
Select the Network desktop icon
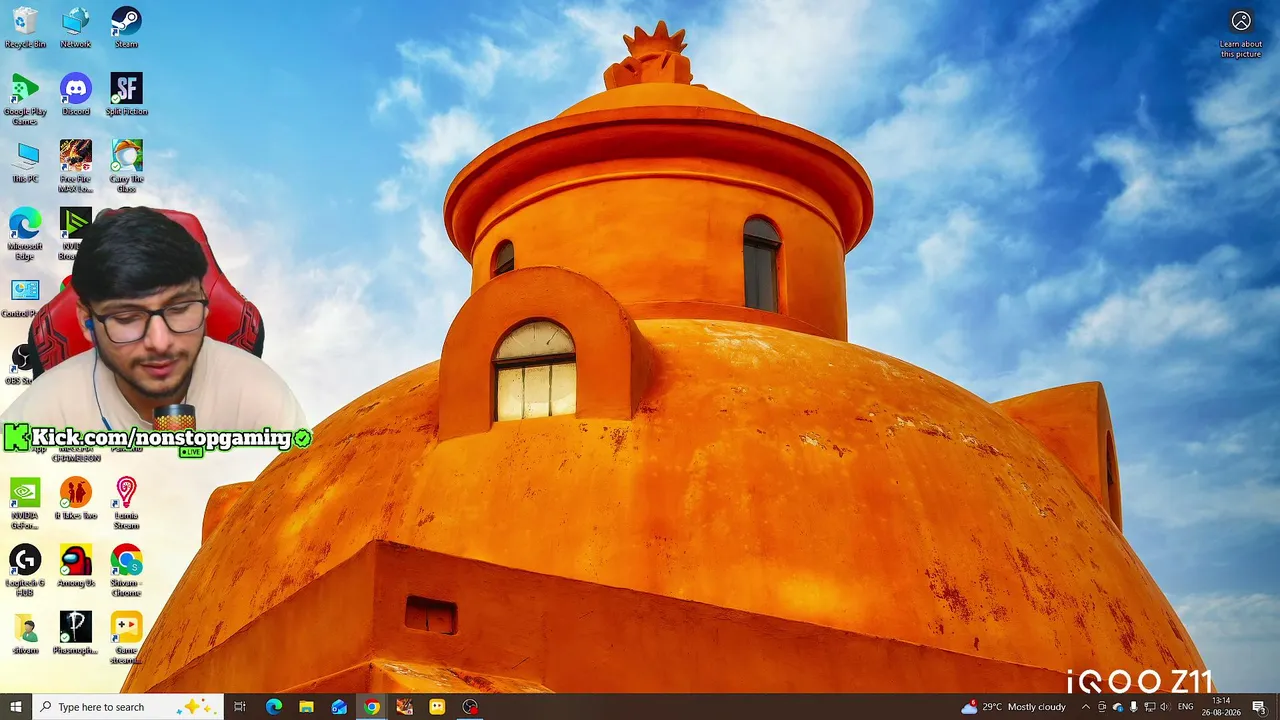(75, 27)
